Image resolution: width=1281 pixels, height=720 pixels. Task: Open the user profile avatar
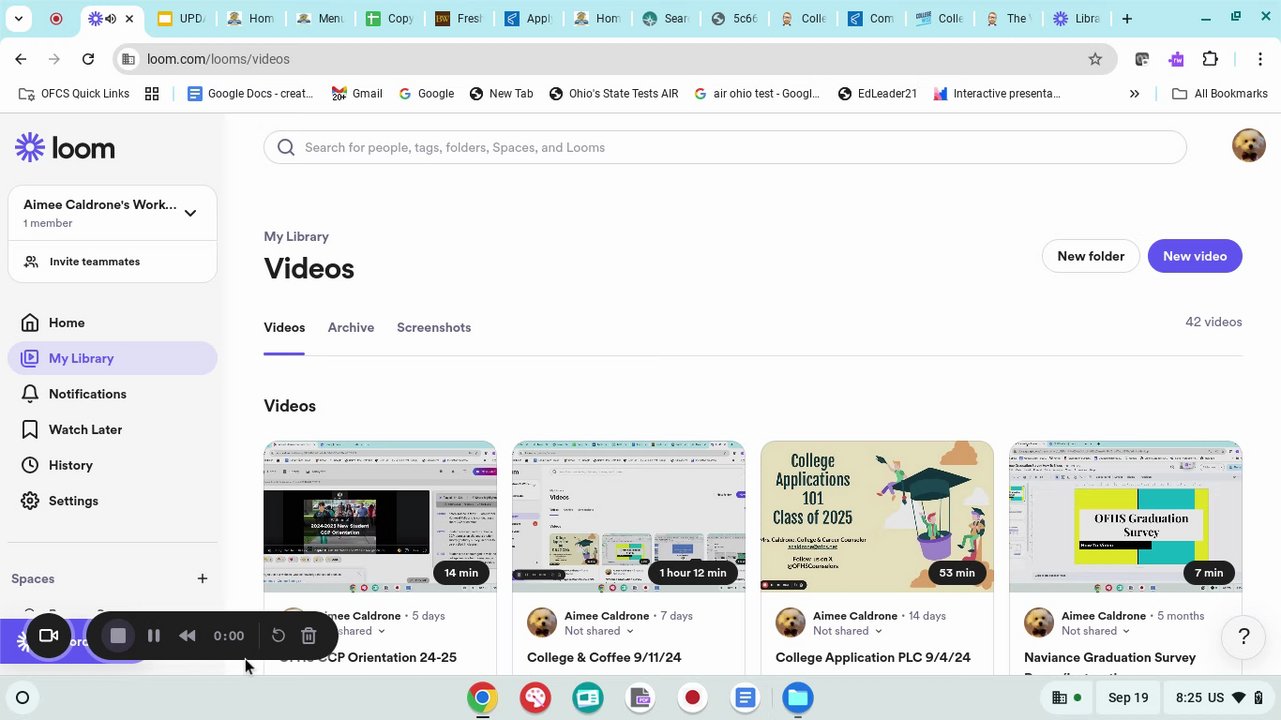(1249, 146)
